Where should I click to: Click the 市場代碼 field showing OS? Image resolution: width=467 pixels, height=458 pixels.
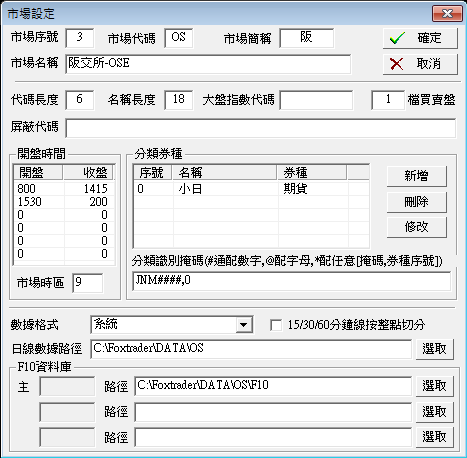179,38
